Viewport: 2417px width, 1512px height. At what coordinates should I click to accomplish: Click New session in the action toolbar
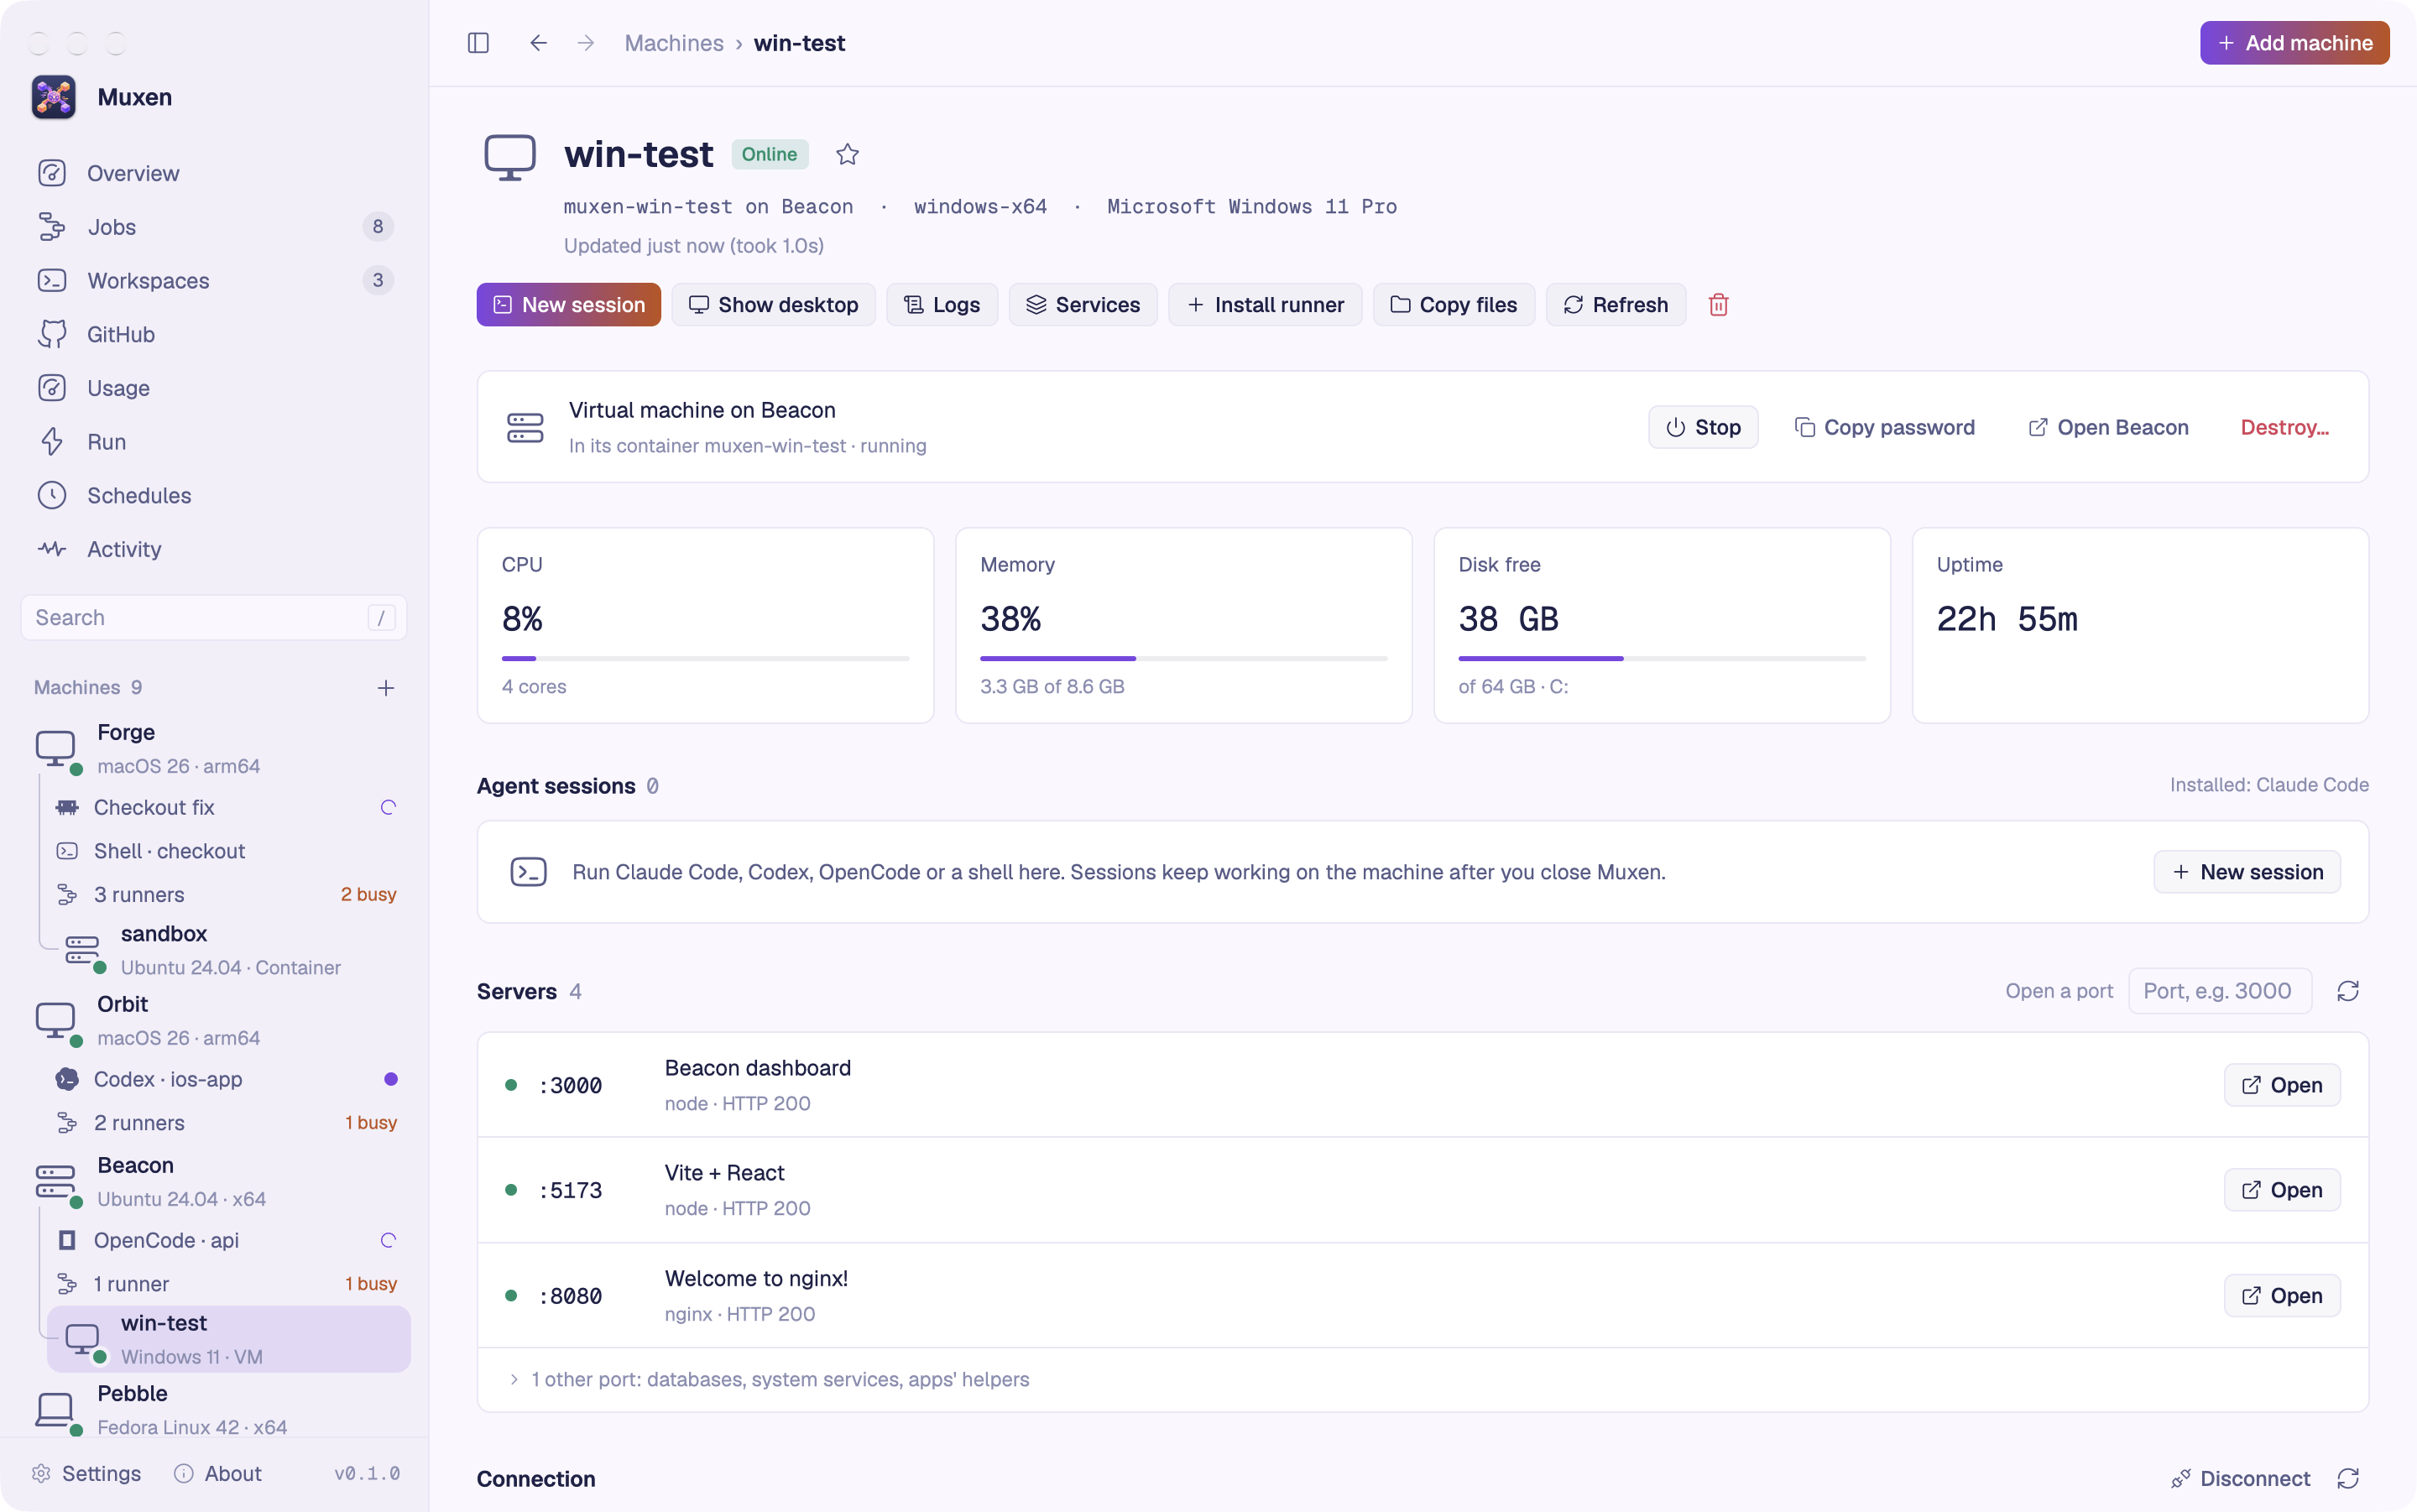[568, 304]
